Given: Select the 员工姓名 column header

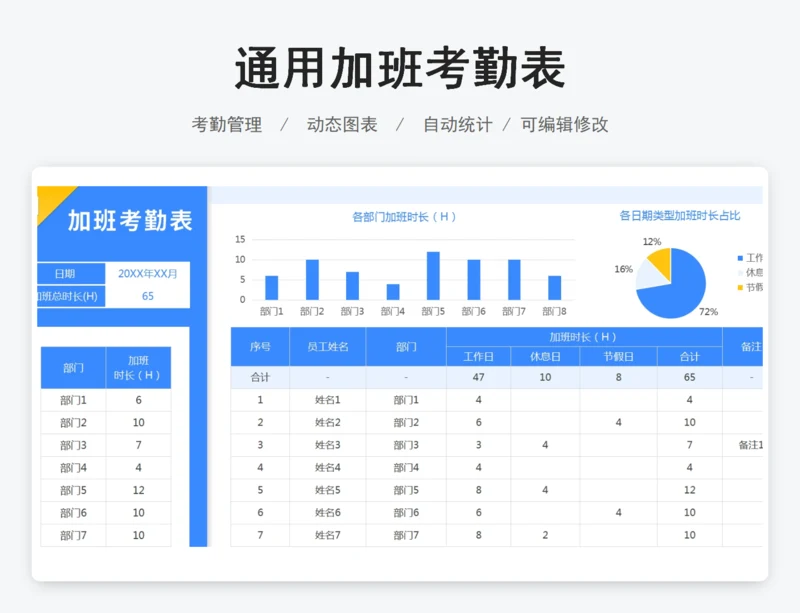Looking at the screenshot, I should point(328,347).
